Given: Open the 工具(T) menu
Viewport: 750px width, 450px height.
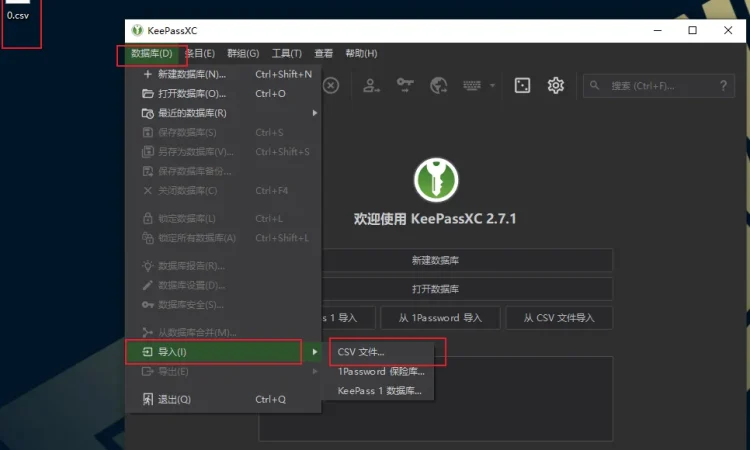Looking at the screenshot, I should point(287,54).
